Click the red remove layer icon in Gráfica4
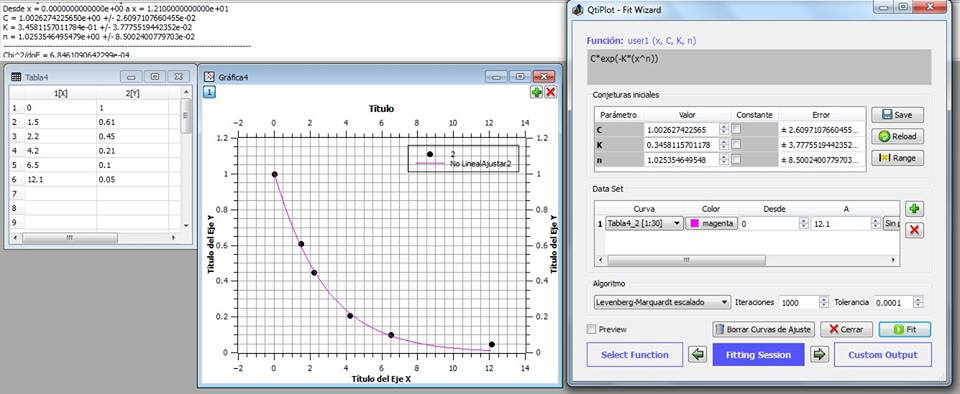 click(x=550, y=92)
